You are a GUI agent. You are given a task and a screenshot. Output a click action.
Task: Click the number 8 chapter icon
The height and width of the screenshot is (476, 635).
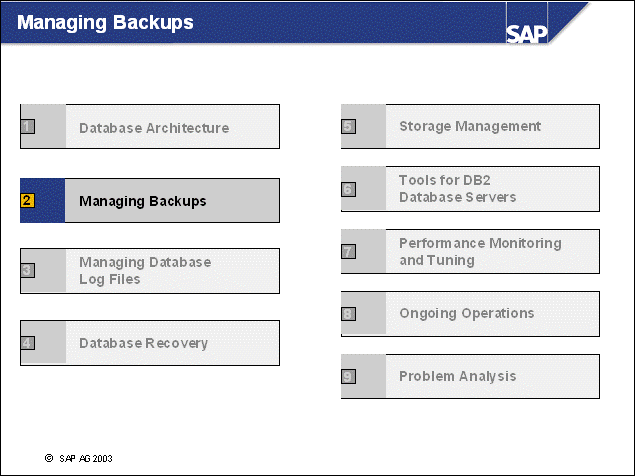348,314
